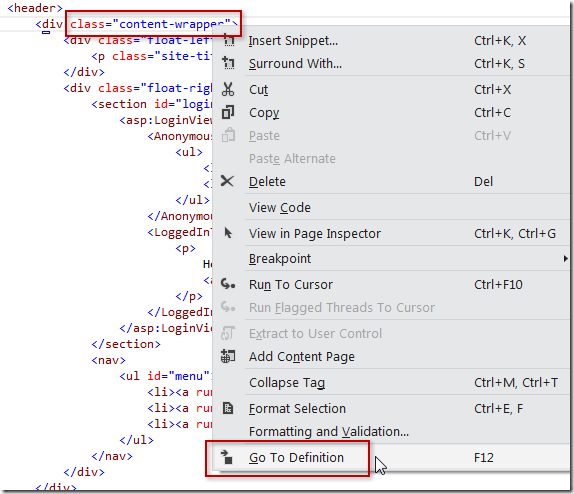Click the Insert Snippet icon

click(x=229, y=40)
